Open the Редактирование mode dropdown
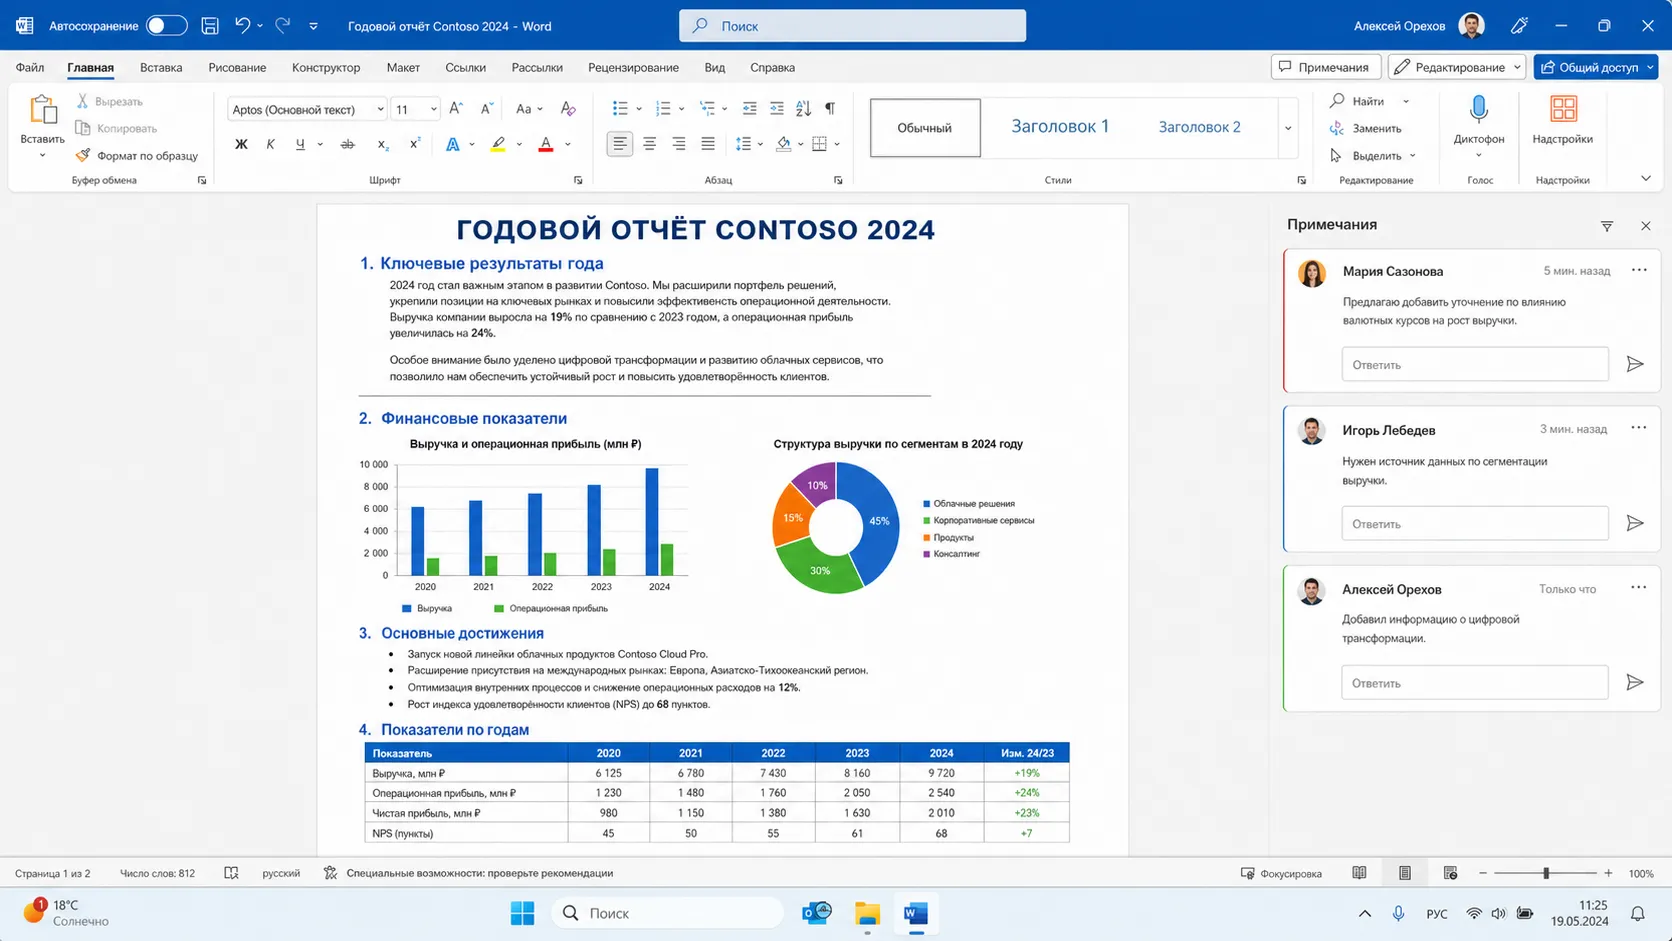Viewport: 1672px width, 941px height. click(x=1456, y=67)
